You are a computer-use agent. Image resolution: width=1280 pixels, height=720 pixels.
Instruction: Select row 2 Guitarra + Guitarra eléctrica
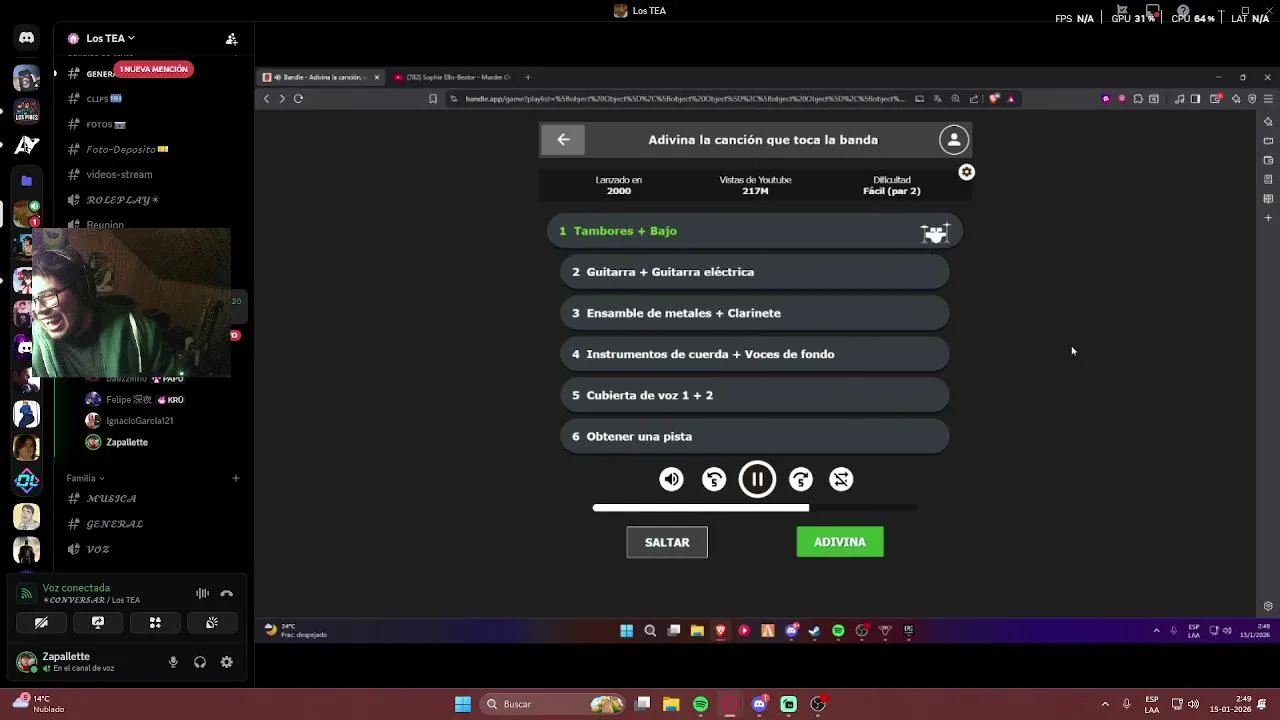coord(754,272)
